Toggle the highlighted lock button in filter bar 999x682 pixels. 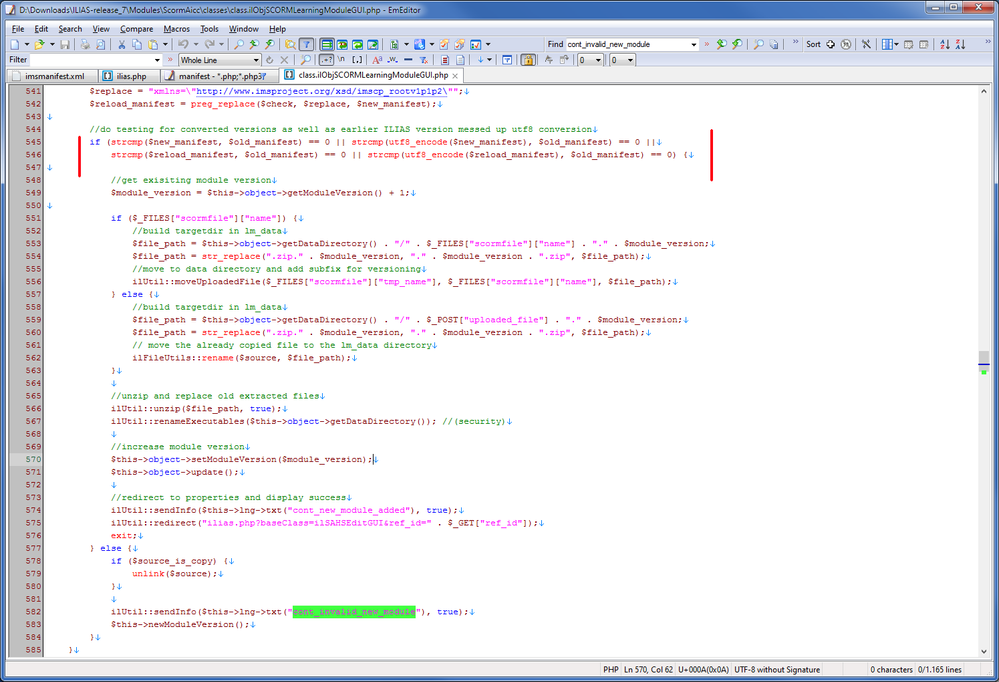point(526,60)
